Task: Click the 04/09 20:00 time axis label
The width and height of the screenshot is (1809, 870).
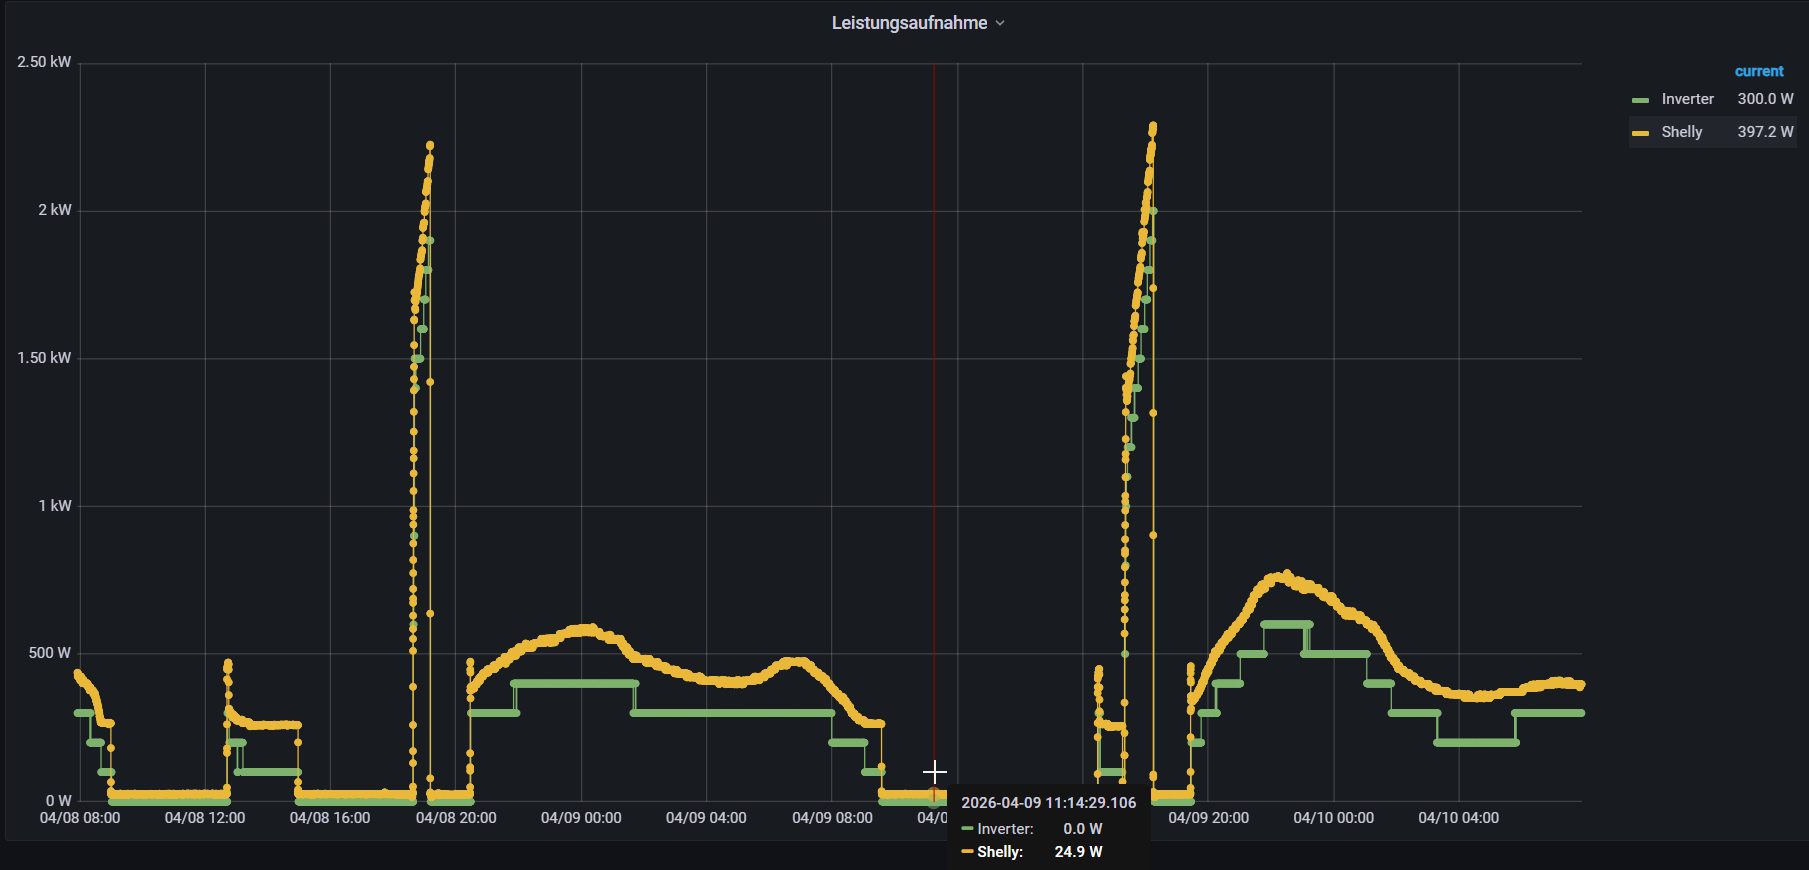Action: tap(1208, 818)
